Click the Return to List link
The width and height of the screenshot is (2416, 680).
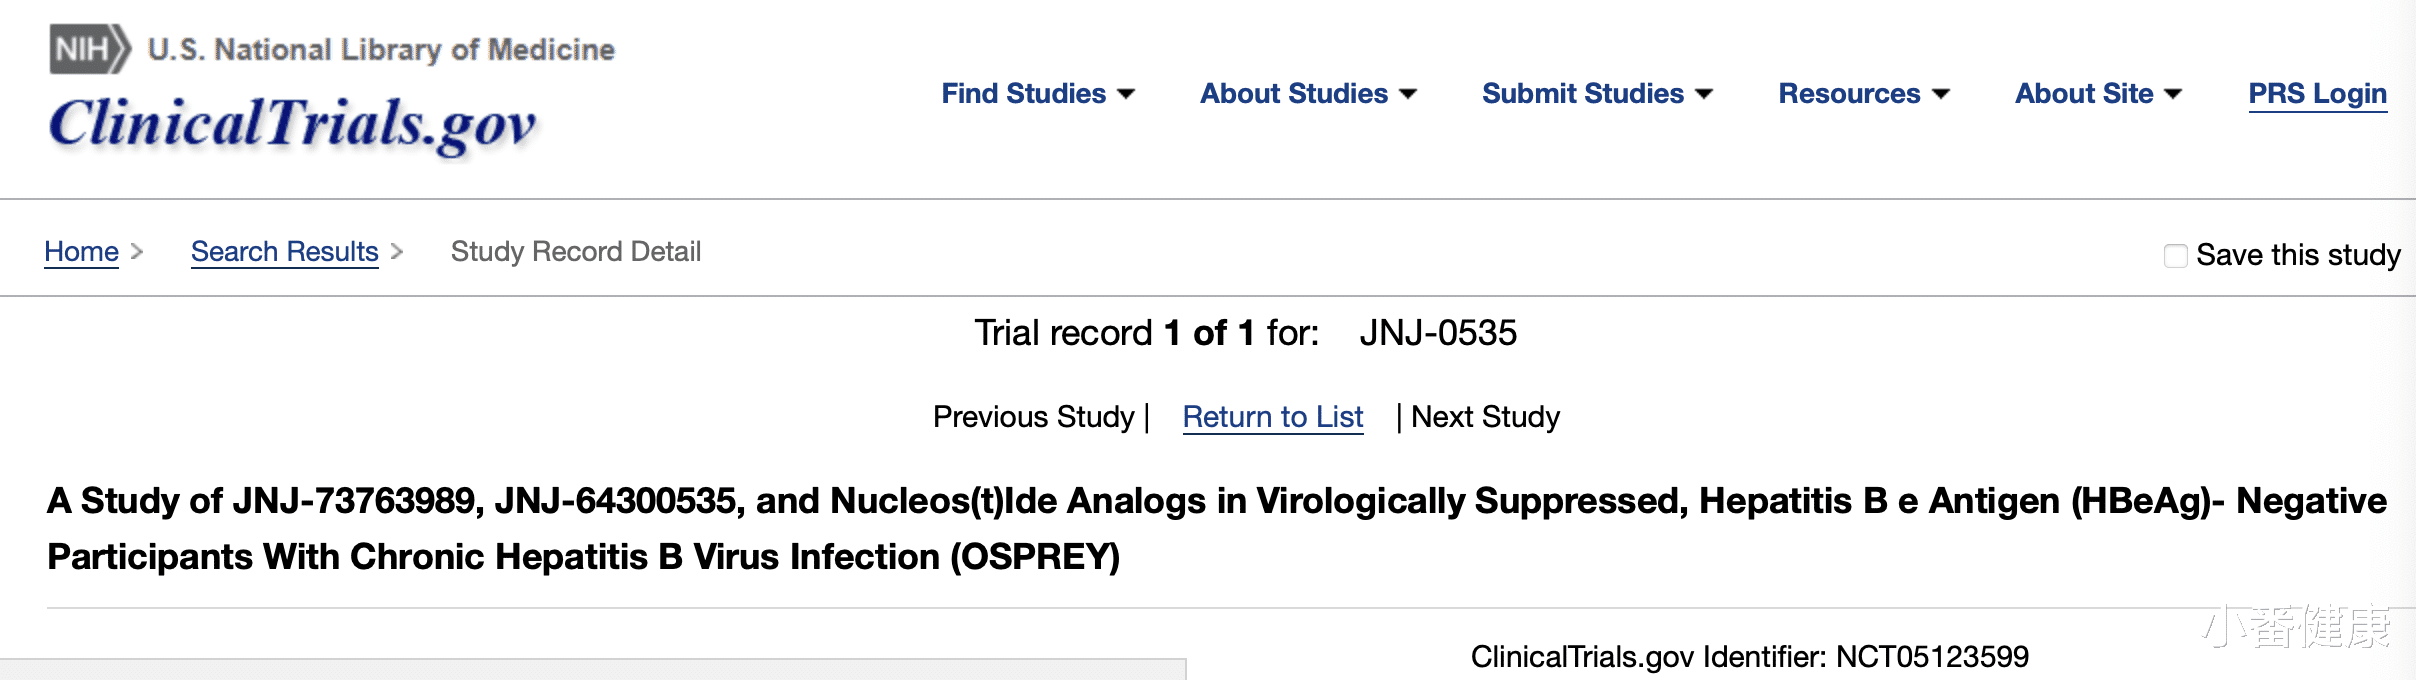1272,417
